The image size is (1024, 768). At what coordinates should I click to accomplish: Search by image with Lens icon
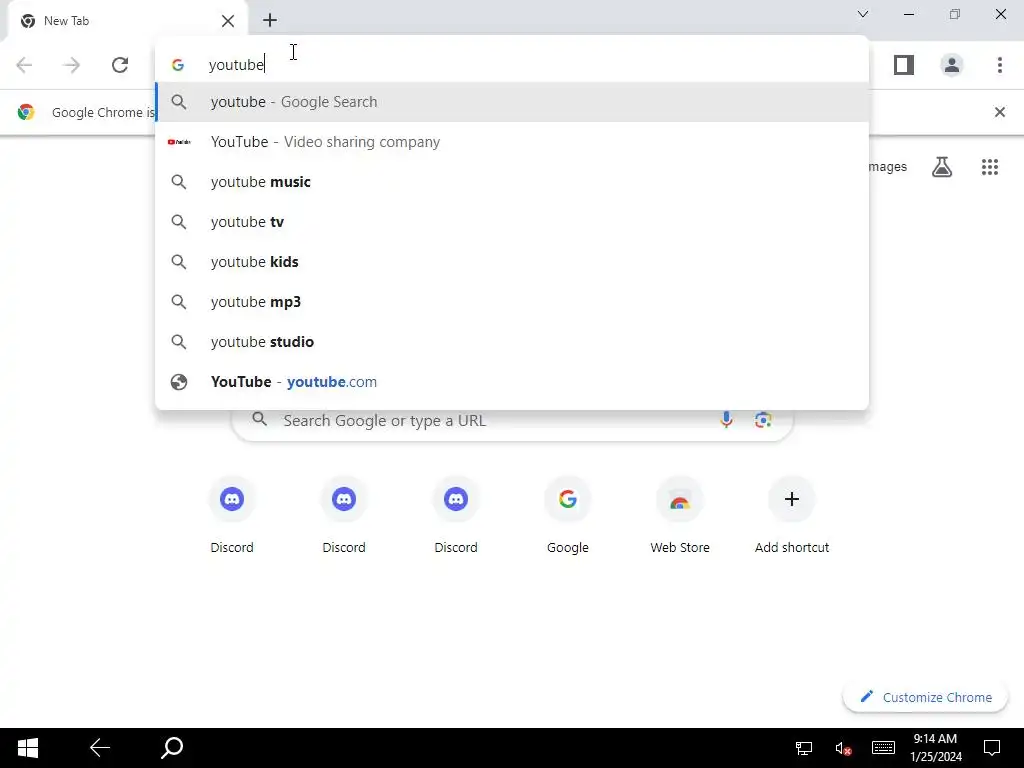pyautogui.click(x=763, y=420)
